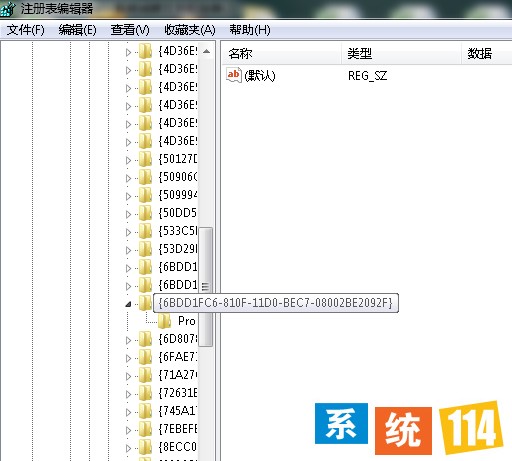Screen dimensions: 512x461
Task: Open the 编辑(E) menu
Action: (77, 30)
